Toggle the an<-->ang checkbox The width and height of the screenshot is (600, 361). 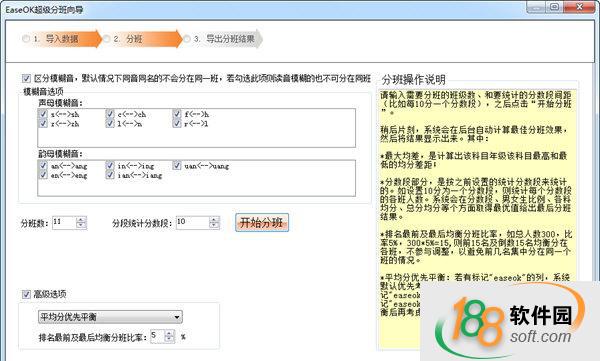[x=43, y=165]
